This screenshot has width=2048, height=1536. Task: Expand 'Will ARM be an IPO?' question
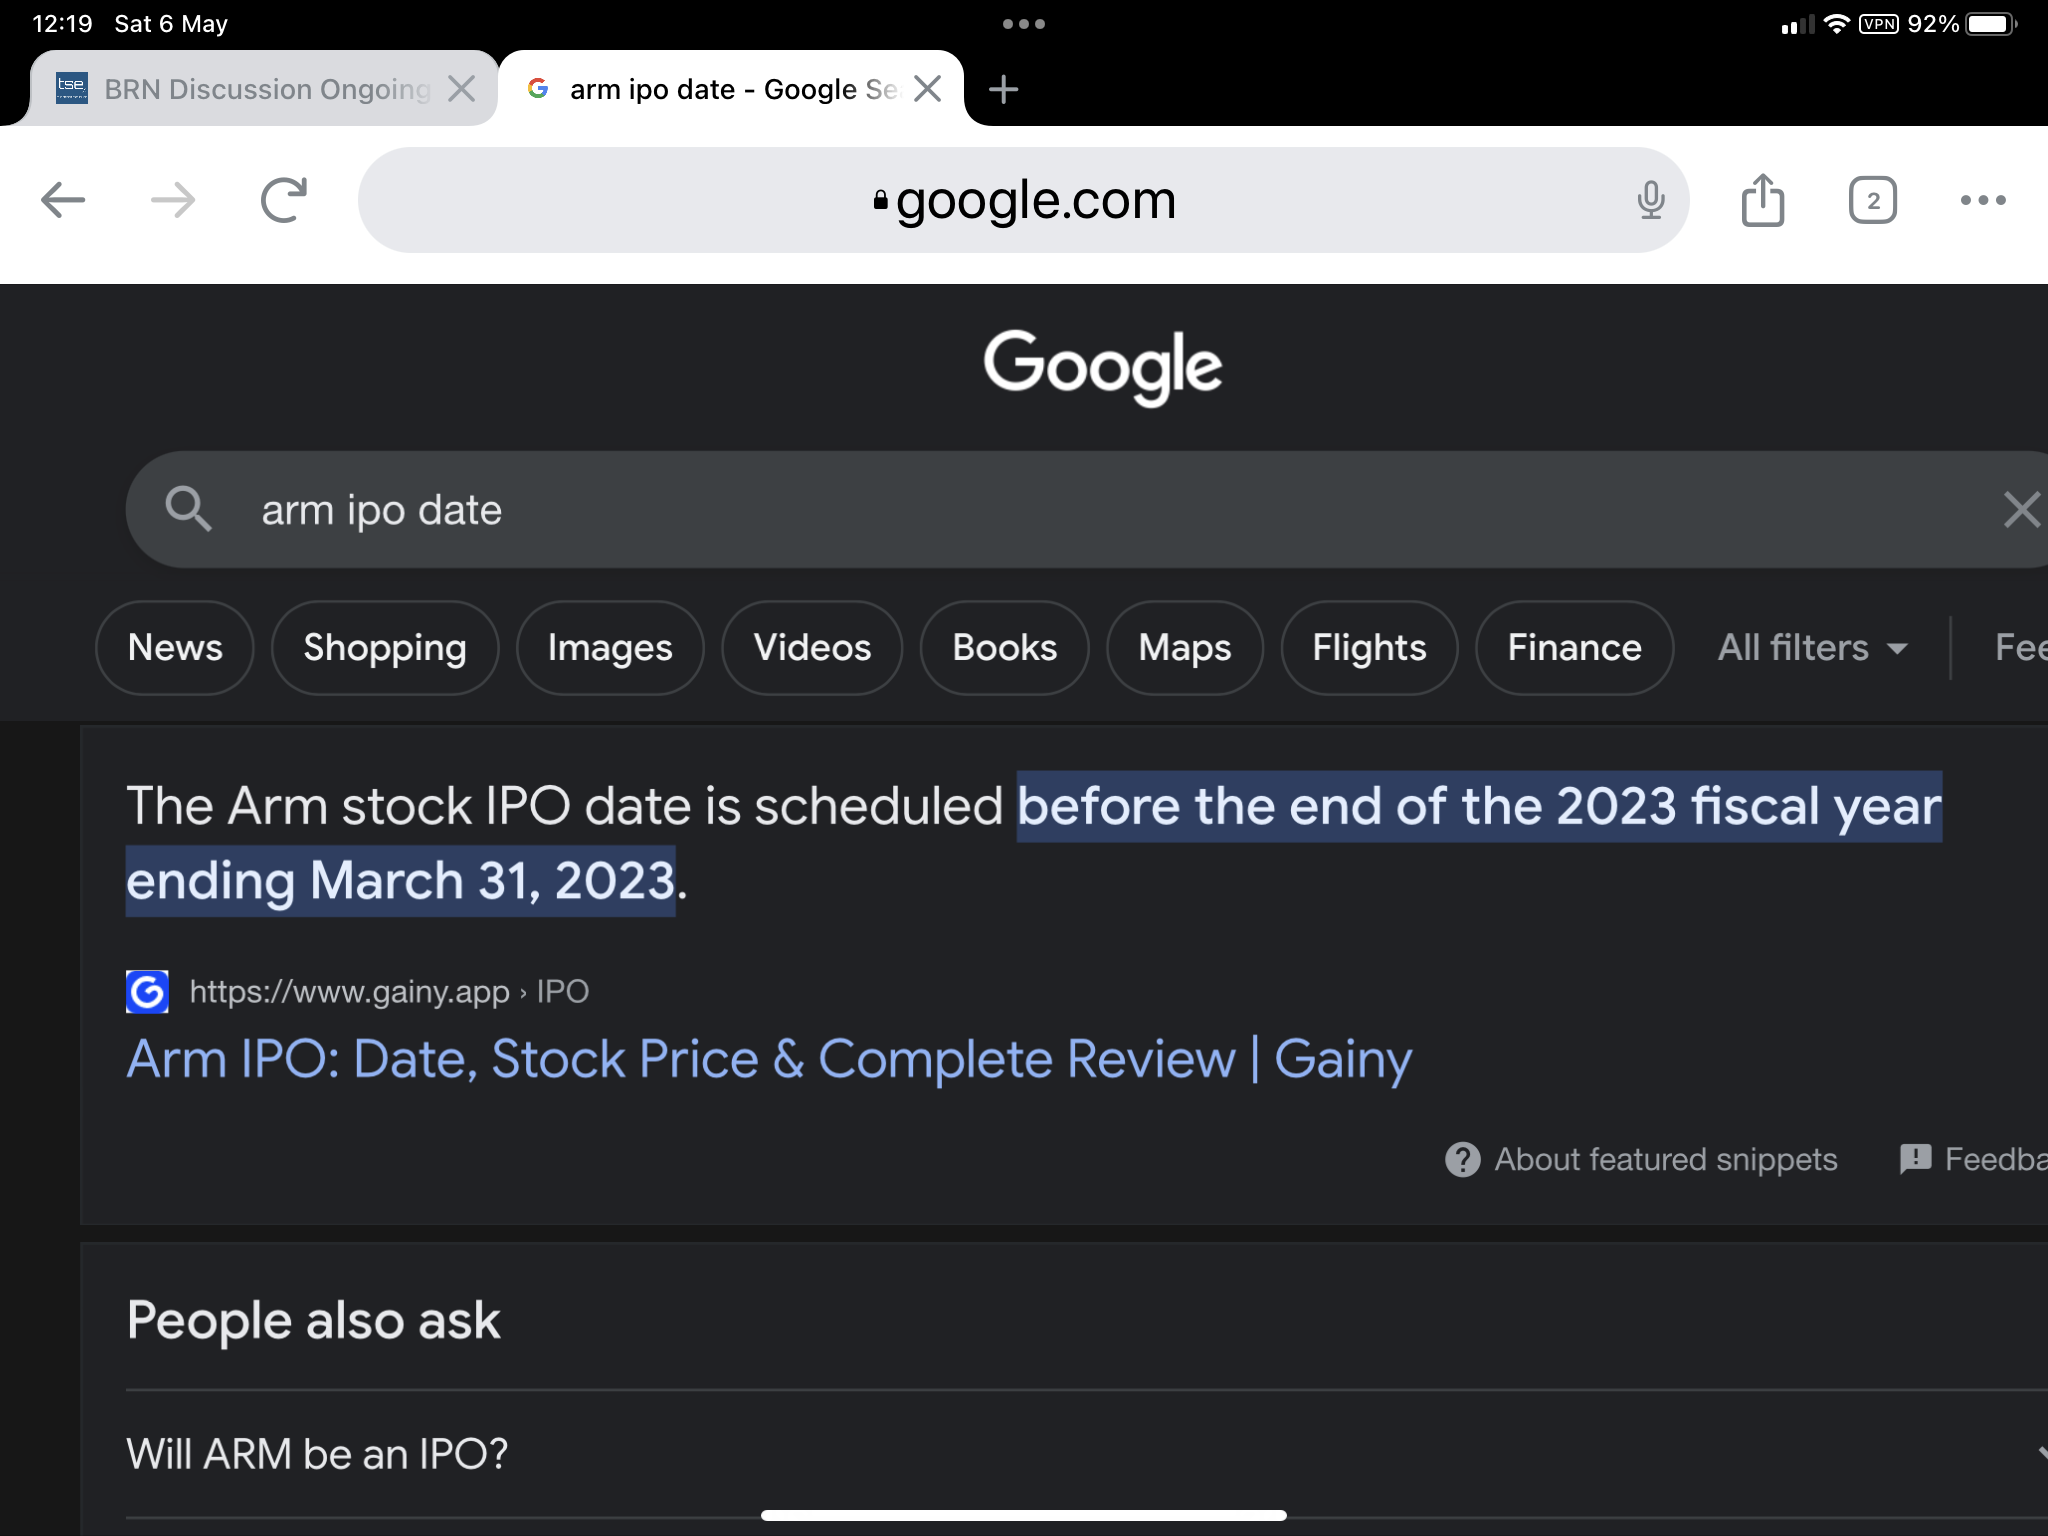pos(1087,1454)
